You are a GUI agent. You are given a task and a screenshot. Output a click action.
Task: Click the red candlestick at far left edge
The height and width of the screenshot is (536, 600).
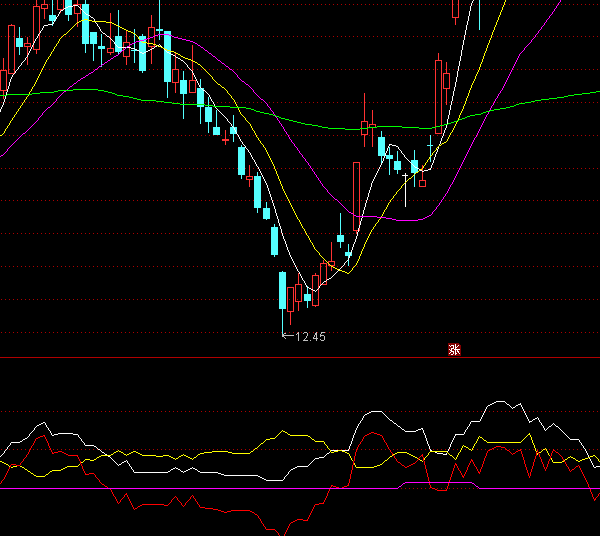click(4, 78)
